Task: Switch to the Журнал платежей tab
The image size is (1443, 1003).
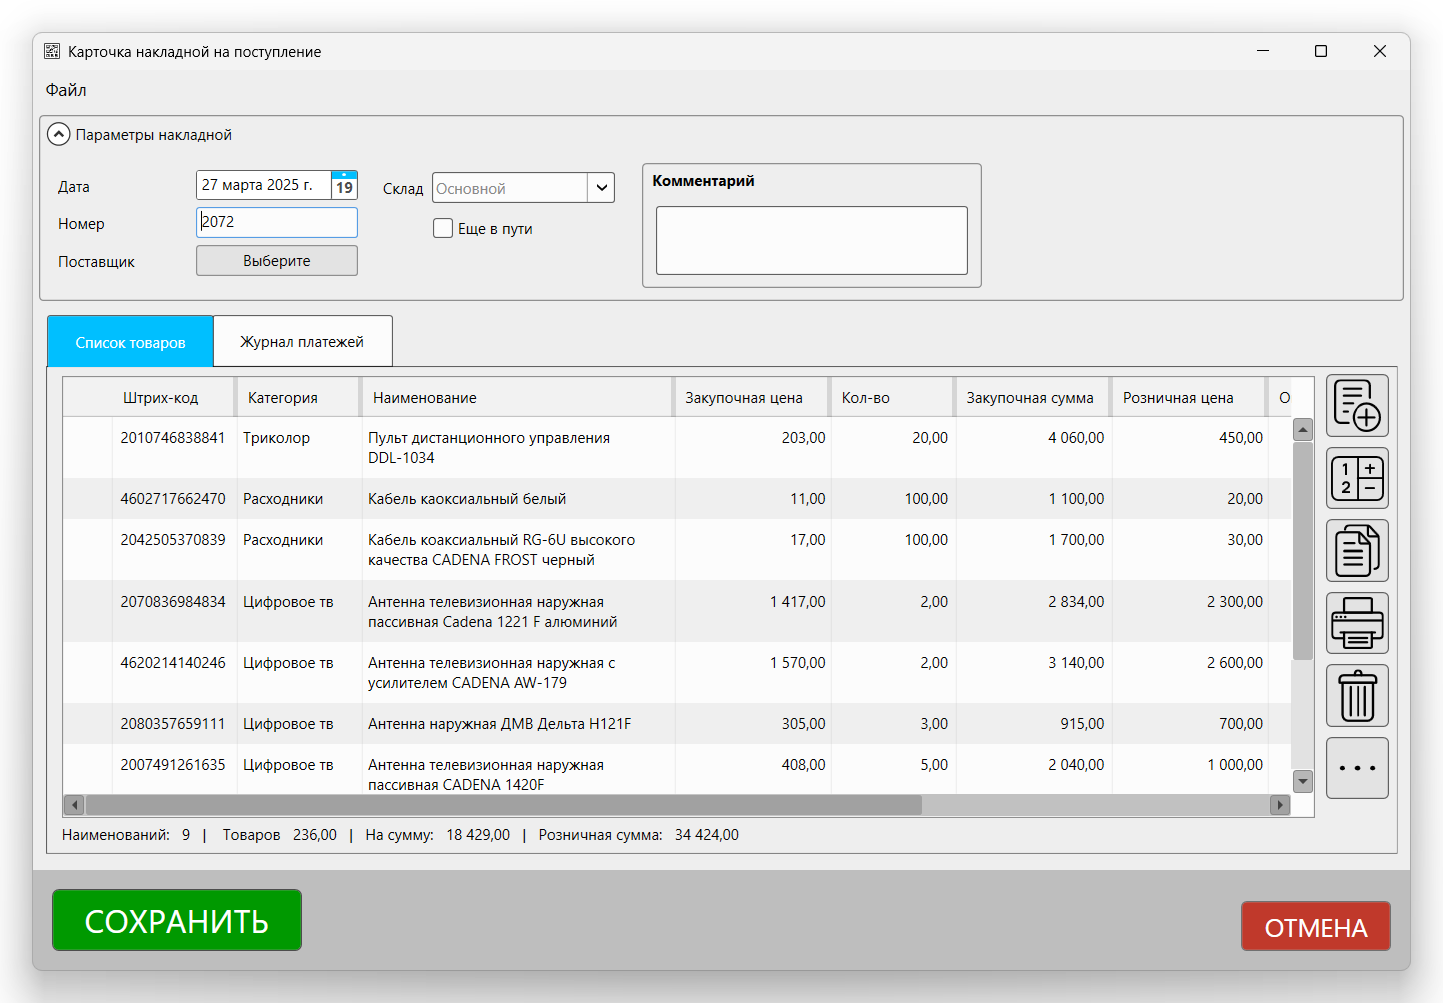Action: point(302,342)
